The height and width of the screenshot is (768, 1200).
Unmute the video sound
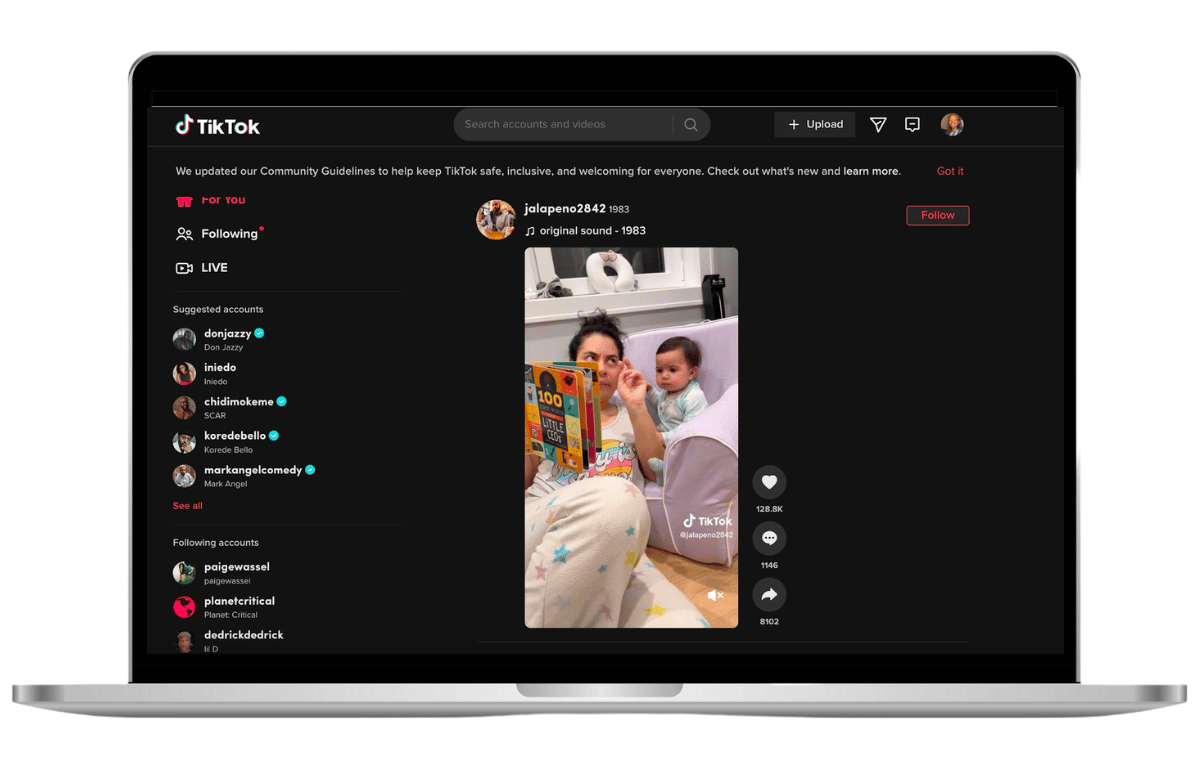coord(715,595)
